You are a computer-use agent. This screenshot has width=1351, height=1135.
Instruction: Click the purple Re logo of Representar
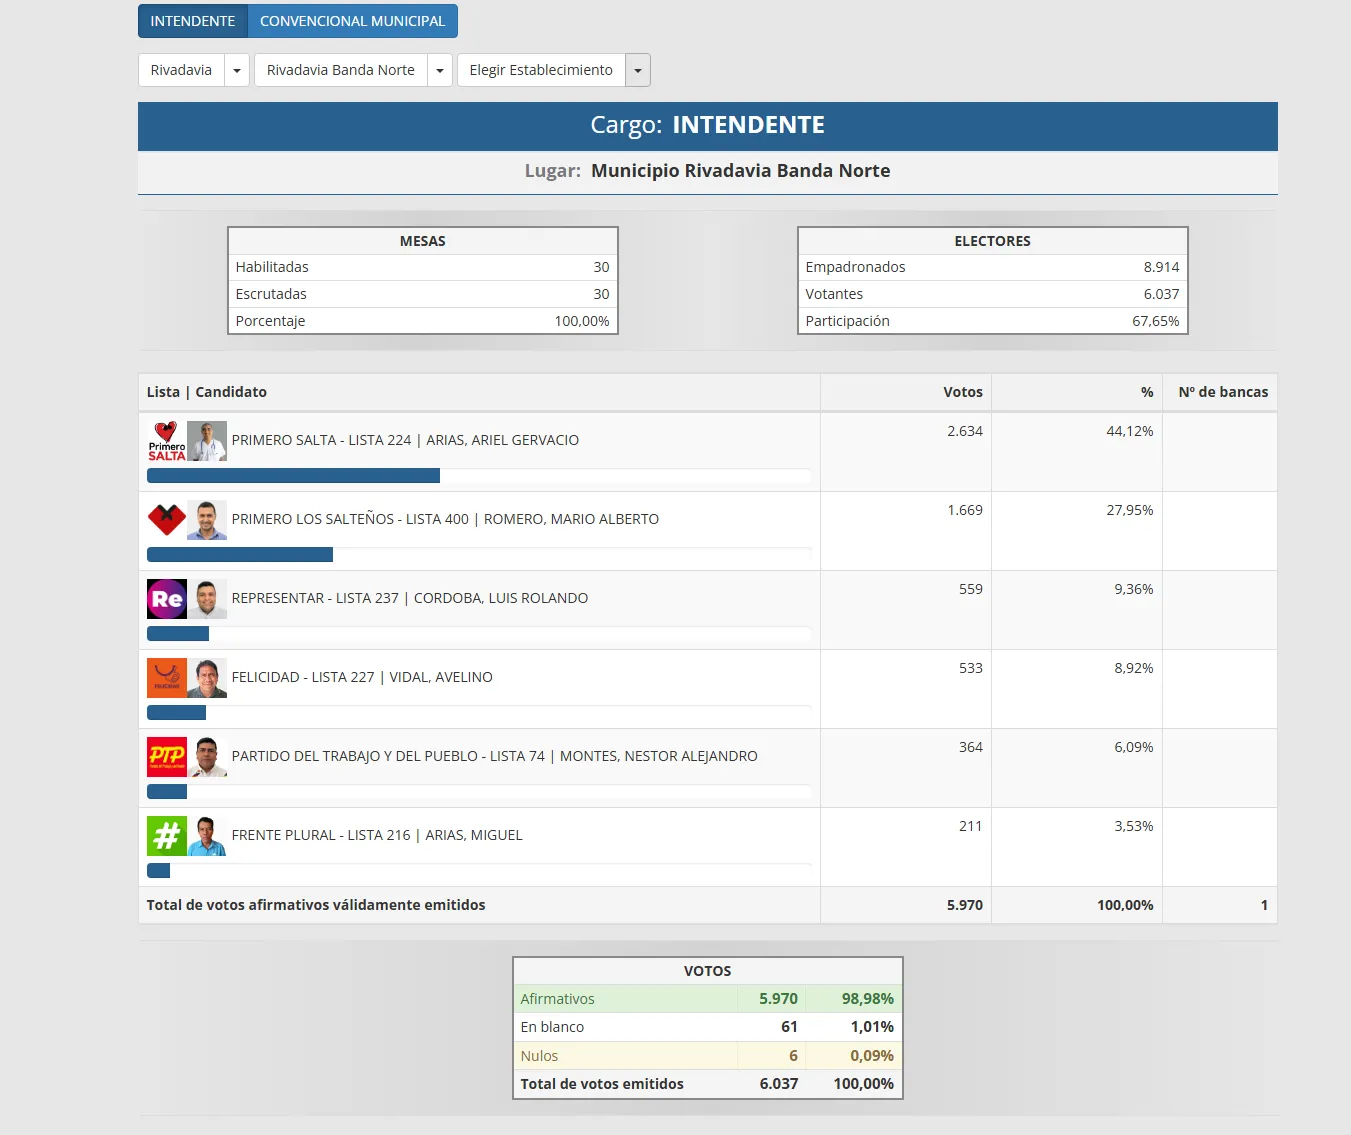(x=166, y=598)
